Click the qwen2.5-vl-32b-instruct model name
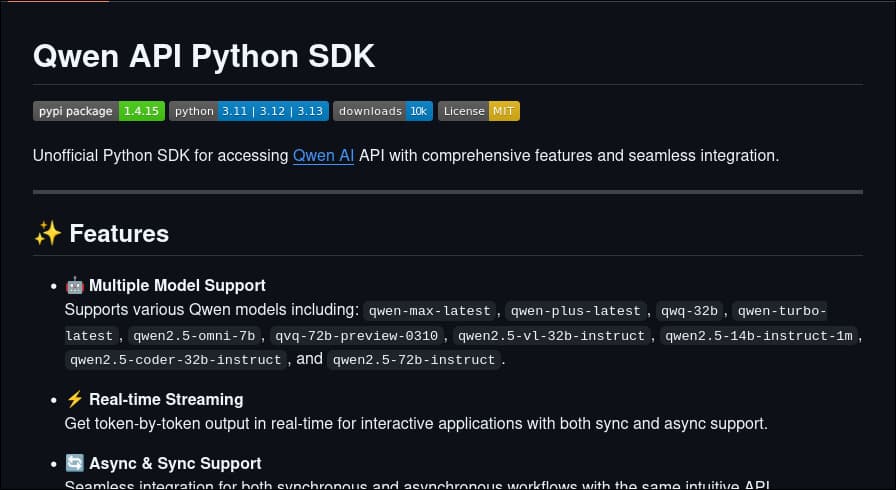Image resolution: width=896 pixels, height=490 pixels. click(552, 335)
